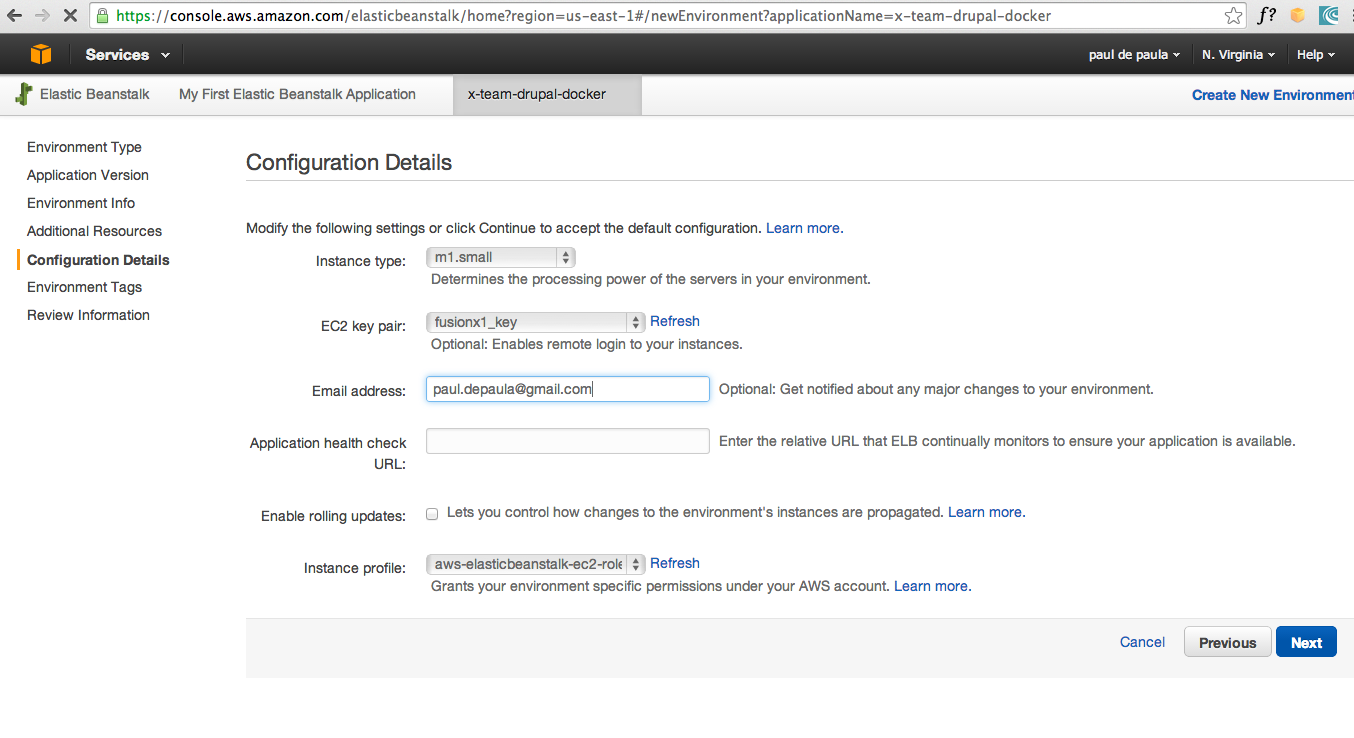Go to Application Version step
The image size is (1354, 738).
coord(88,175)
